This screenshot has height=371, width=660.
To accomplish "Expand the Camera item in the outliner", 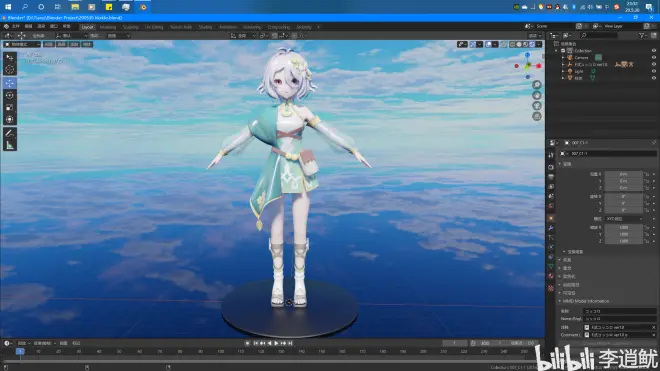I will (563, 58).
